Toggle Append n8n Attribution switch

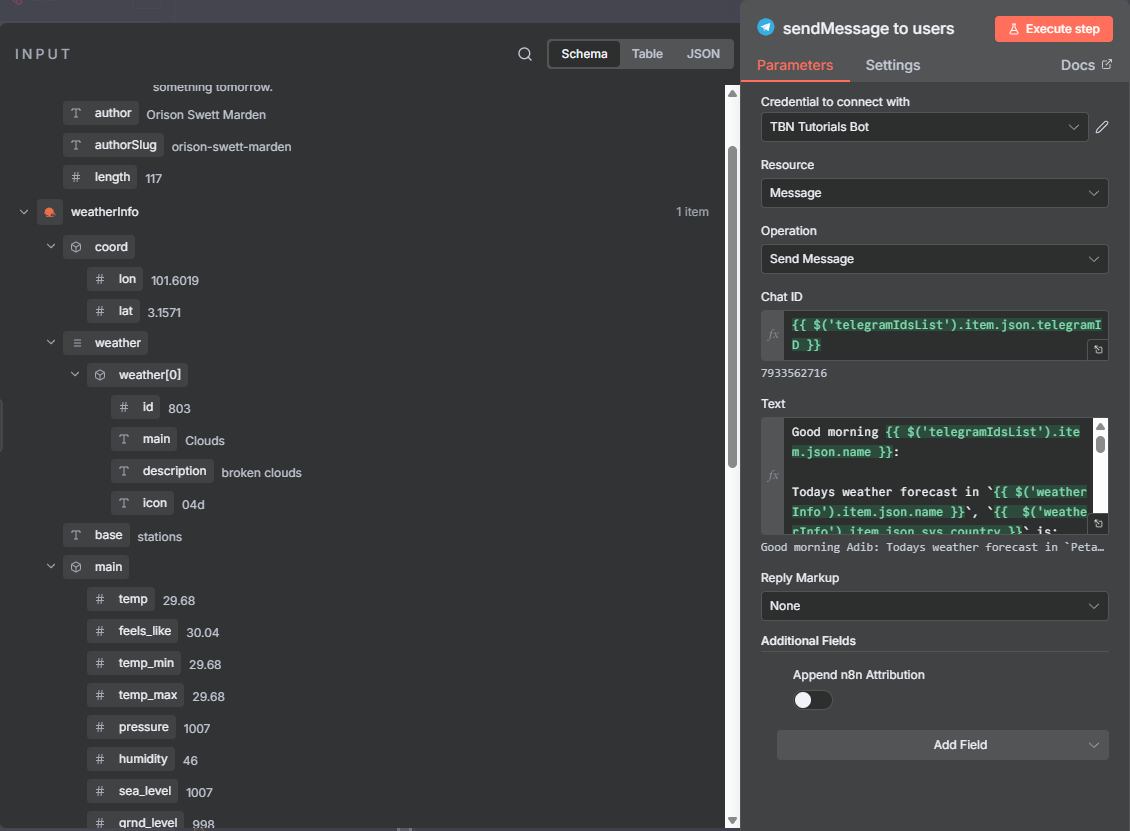[x=812, y=700]
